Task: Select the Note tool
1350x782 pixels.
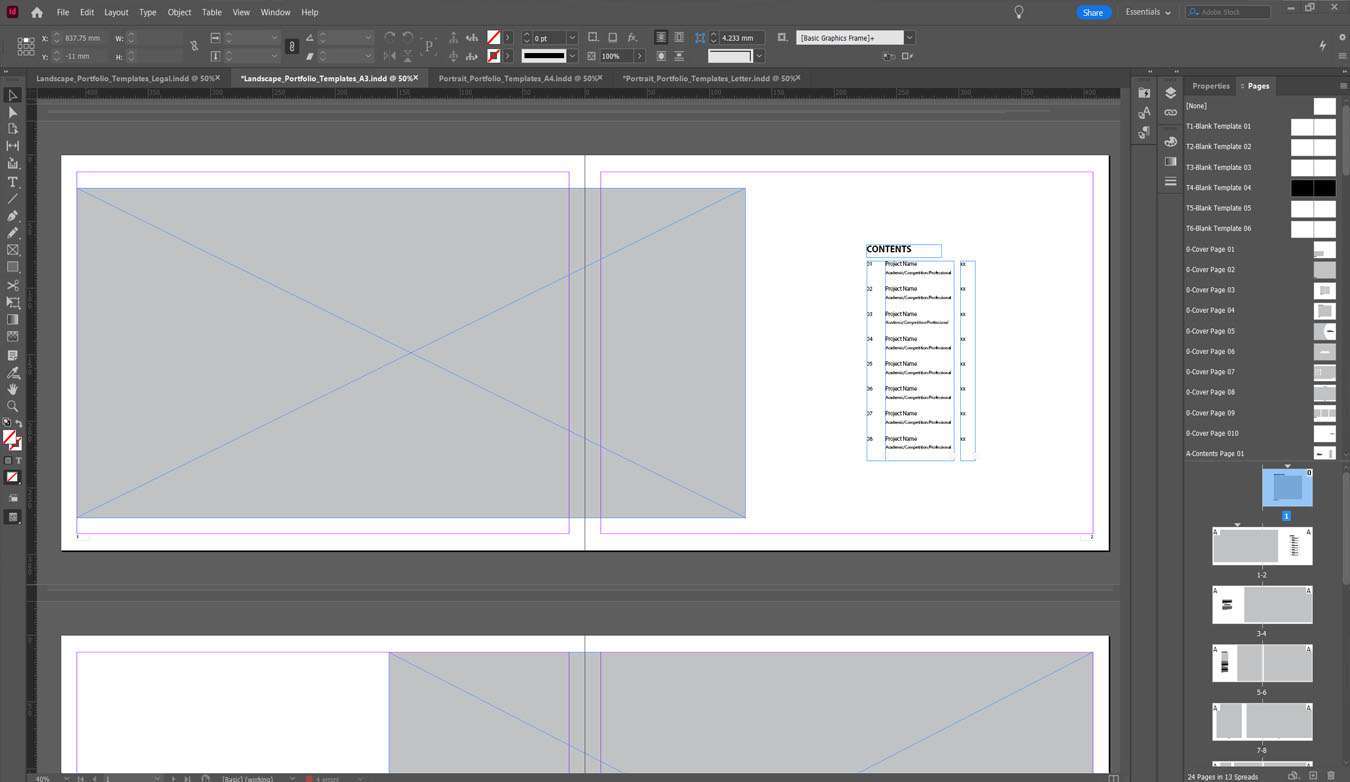Action: [12, 355]
